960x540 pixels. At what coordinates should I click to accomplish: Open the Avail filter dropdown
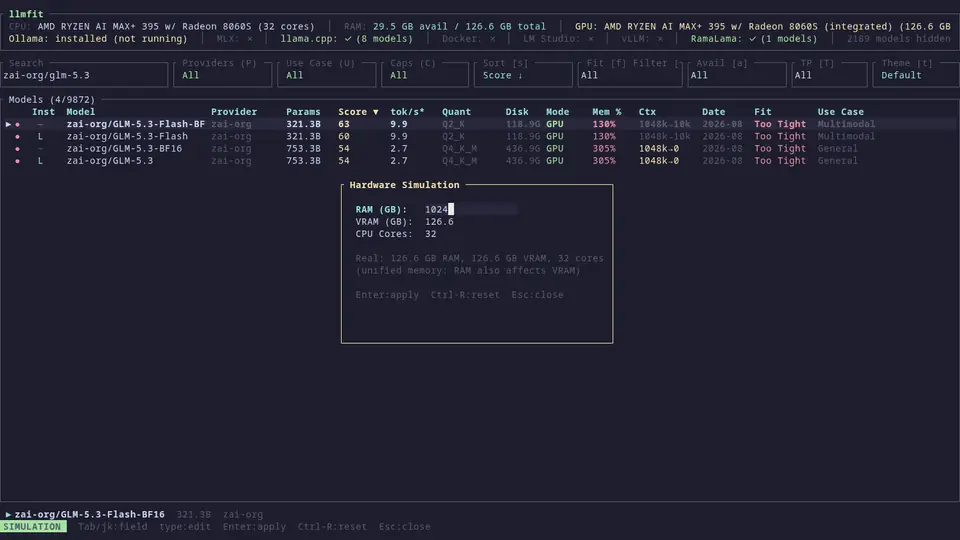(737, 75)
